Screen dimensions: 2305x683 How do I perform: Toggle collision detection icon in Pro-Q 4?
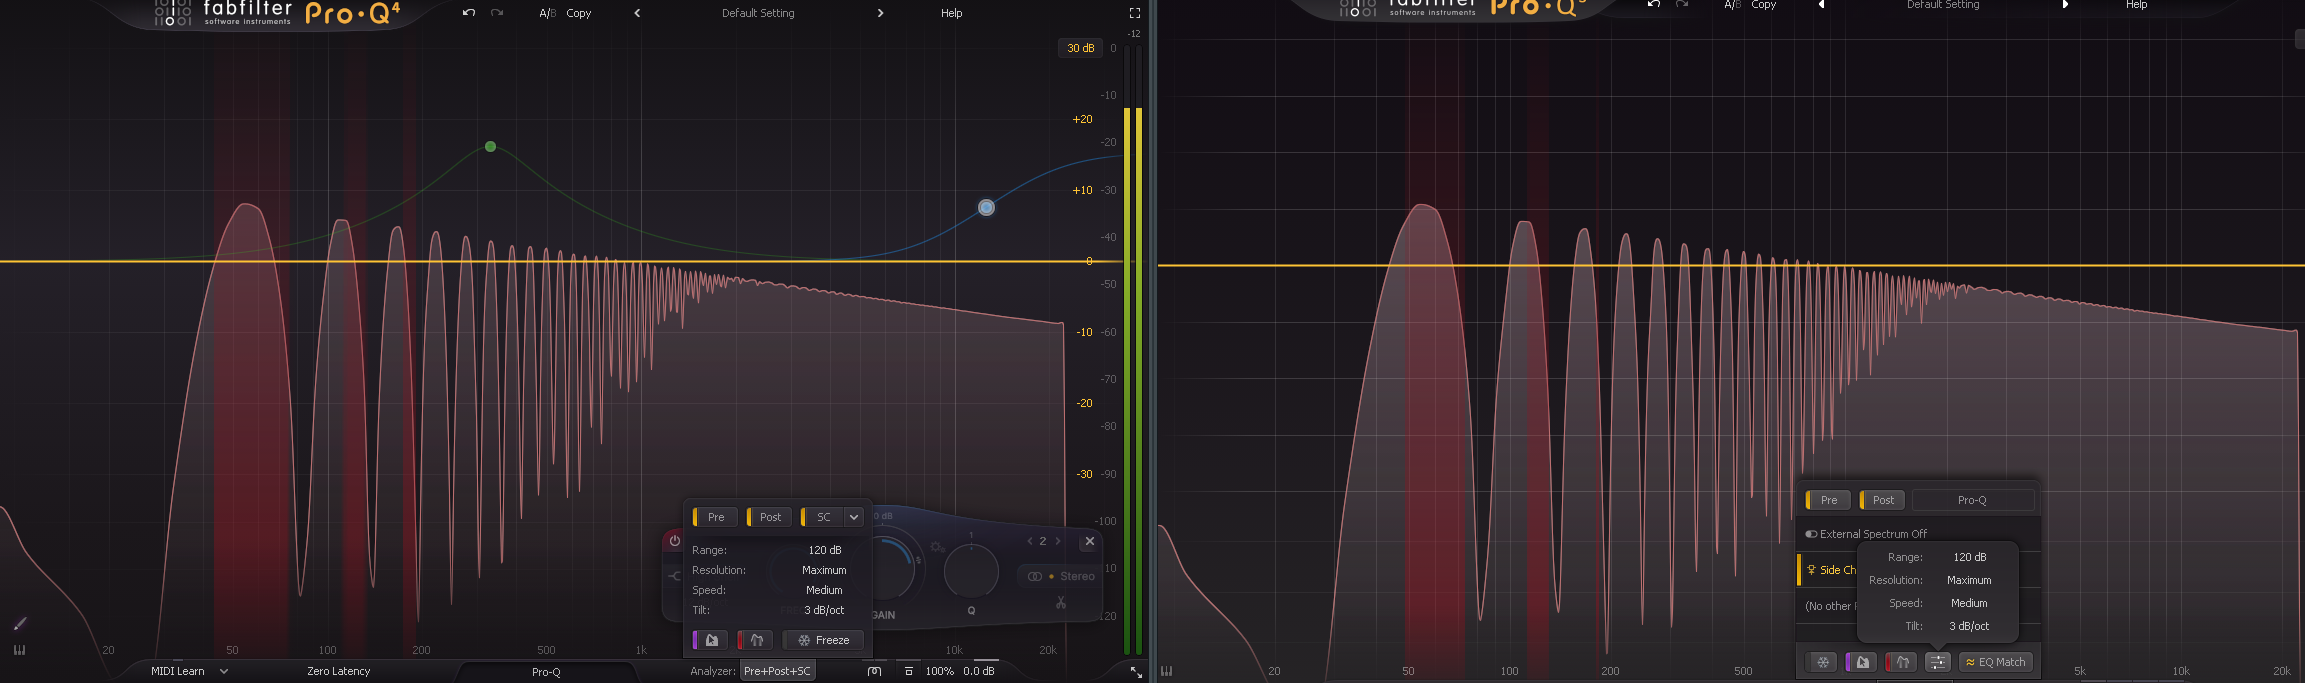(755, 640)
